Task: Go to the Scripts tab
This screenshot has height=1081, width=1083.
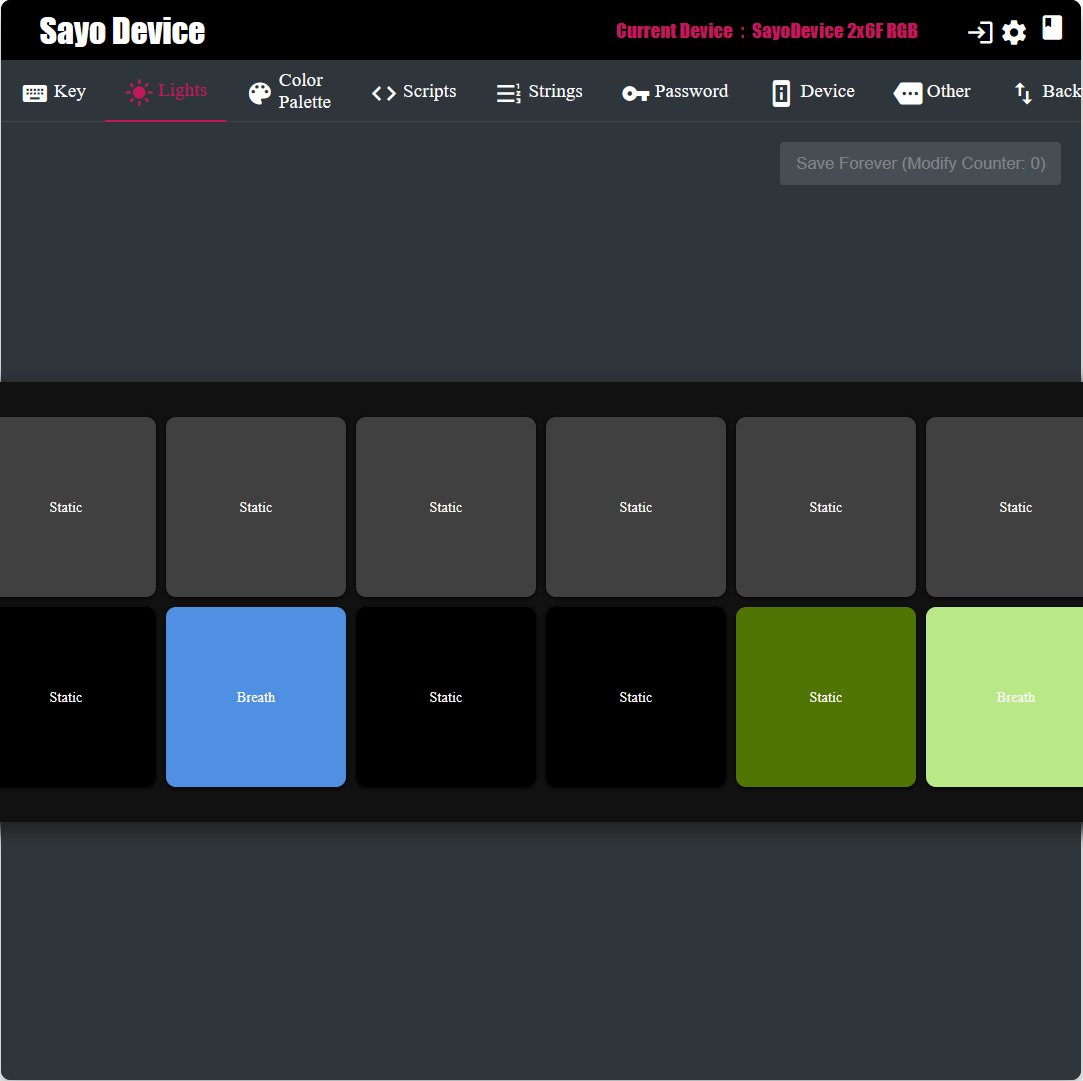Action: [414, 91]
